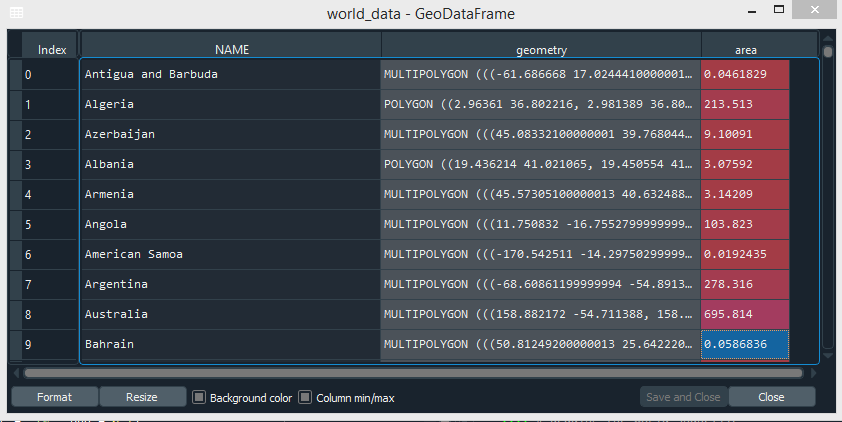842x422 pixels.
Task: Select the 'Azerbaijan' name cell
Action: (230, 134)
